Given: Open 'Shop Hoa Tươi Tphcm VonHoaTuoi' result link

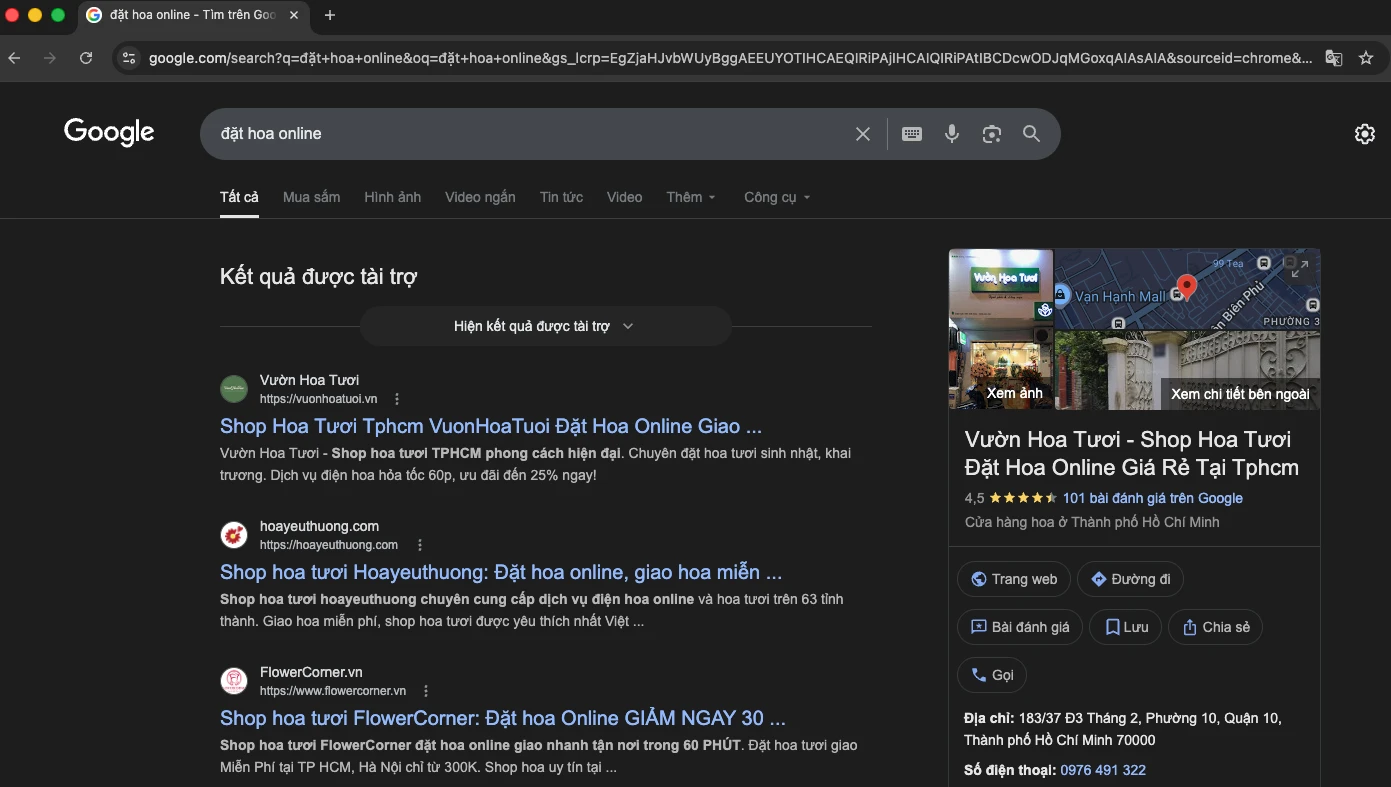Looking at the screenshot, I should [491, 426].
